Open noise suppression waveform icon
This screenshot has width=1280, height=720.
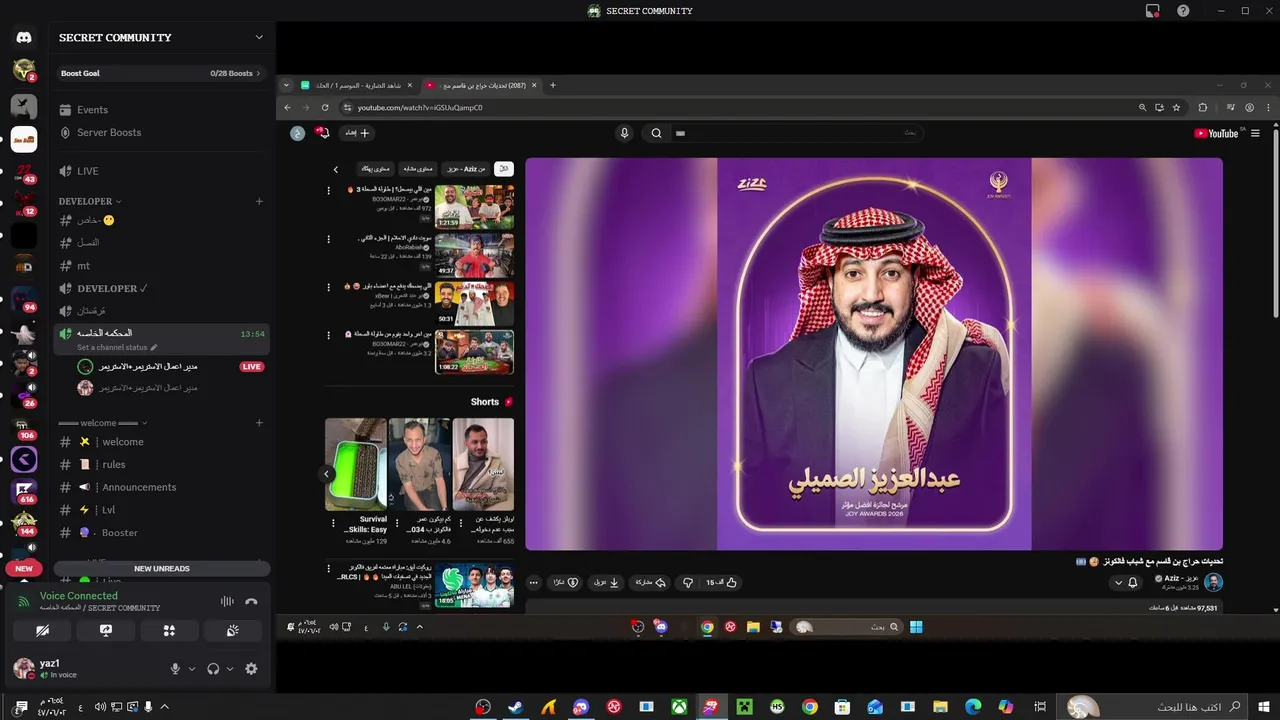(227, 601)
